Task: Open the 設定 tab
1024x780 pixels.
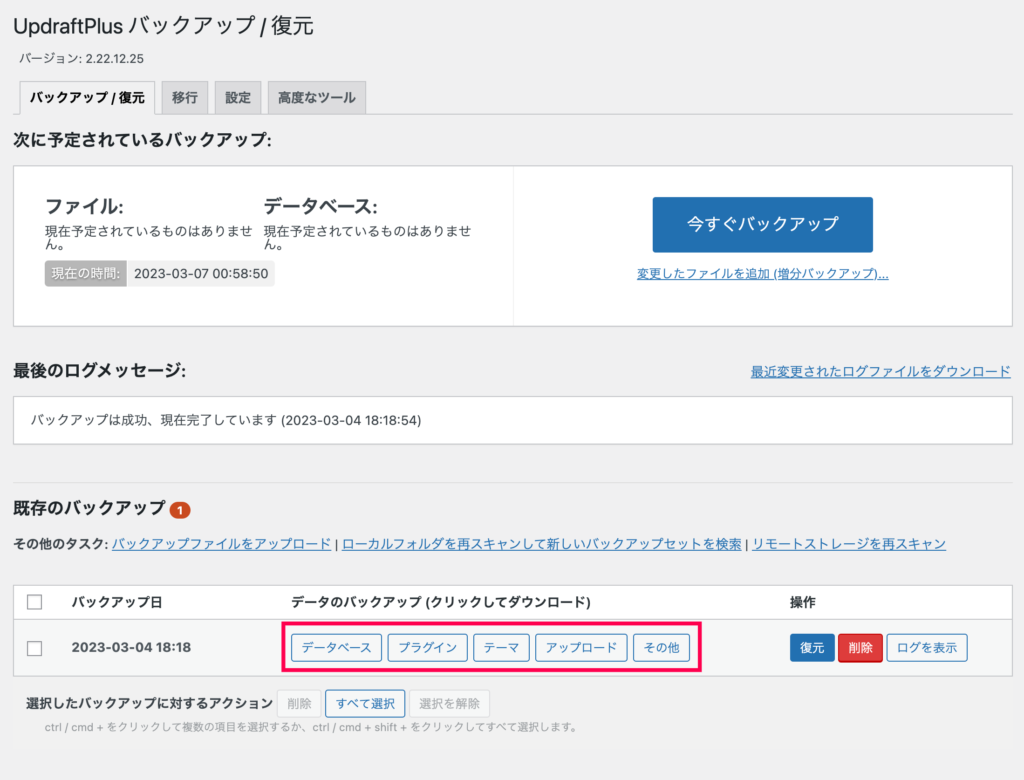Action: [238, 98]
